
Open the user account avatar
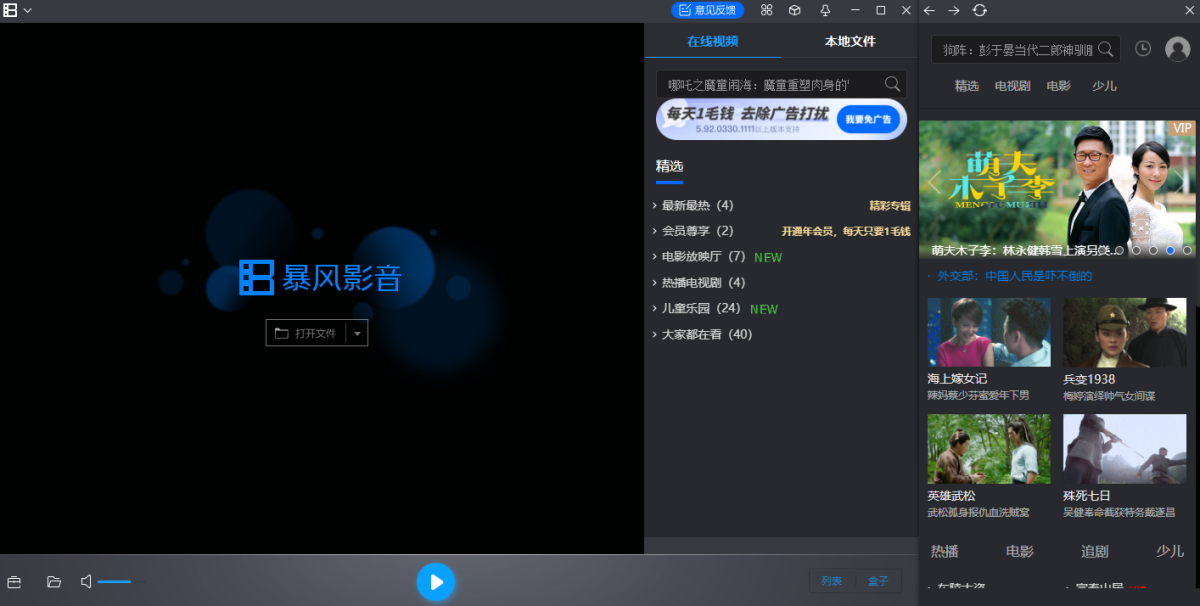coord(1177,50)
